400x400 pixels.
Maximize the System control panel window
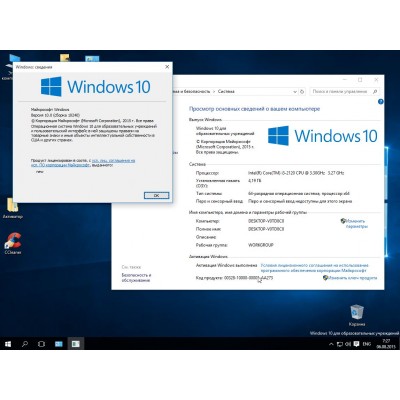(360, 80)
